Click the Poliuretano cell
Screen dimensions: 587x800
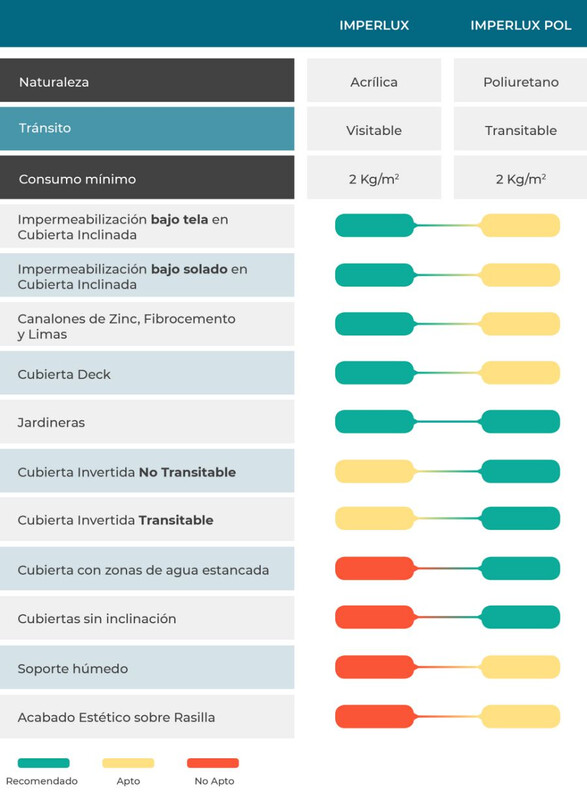[520, 80]
